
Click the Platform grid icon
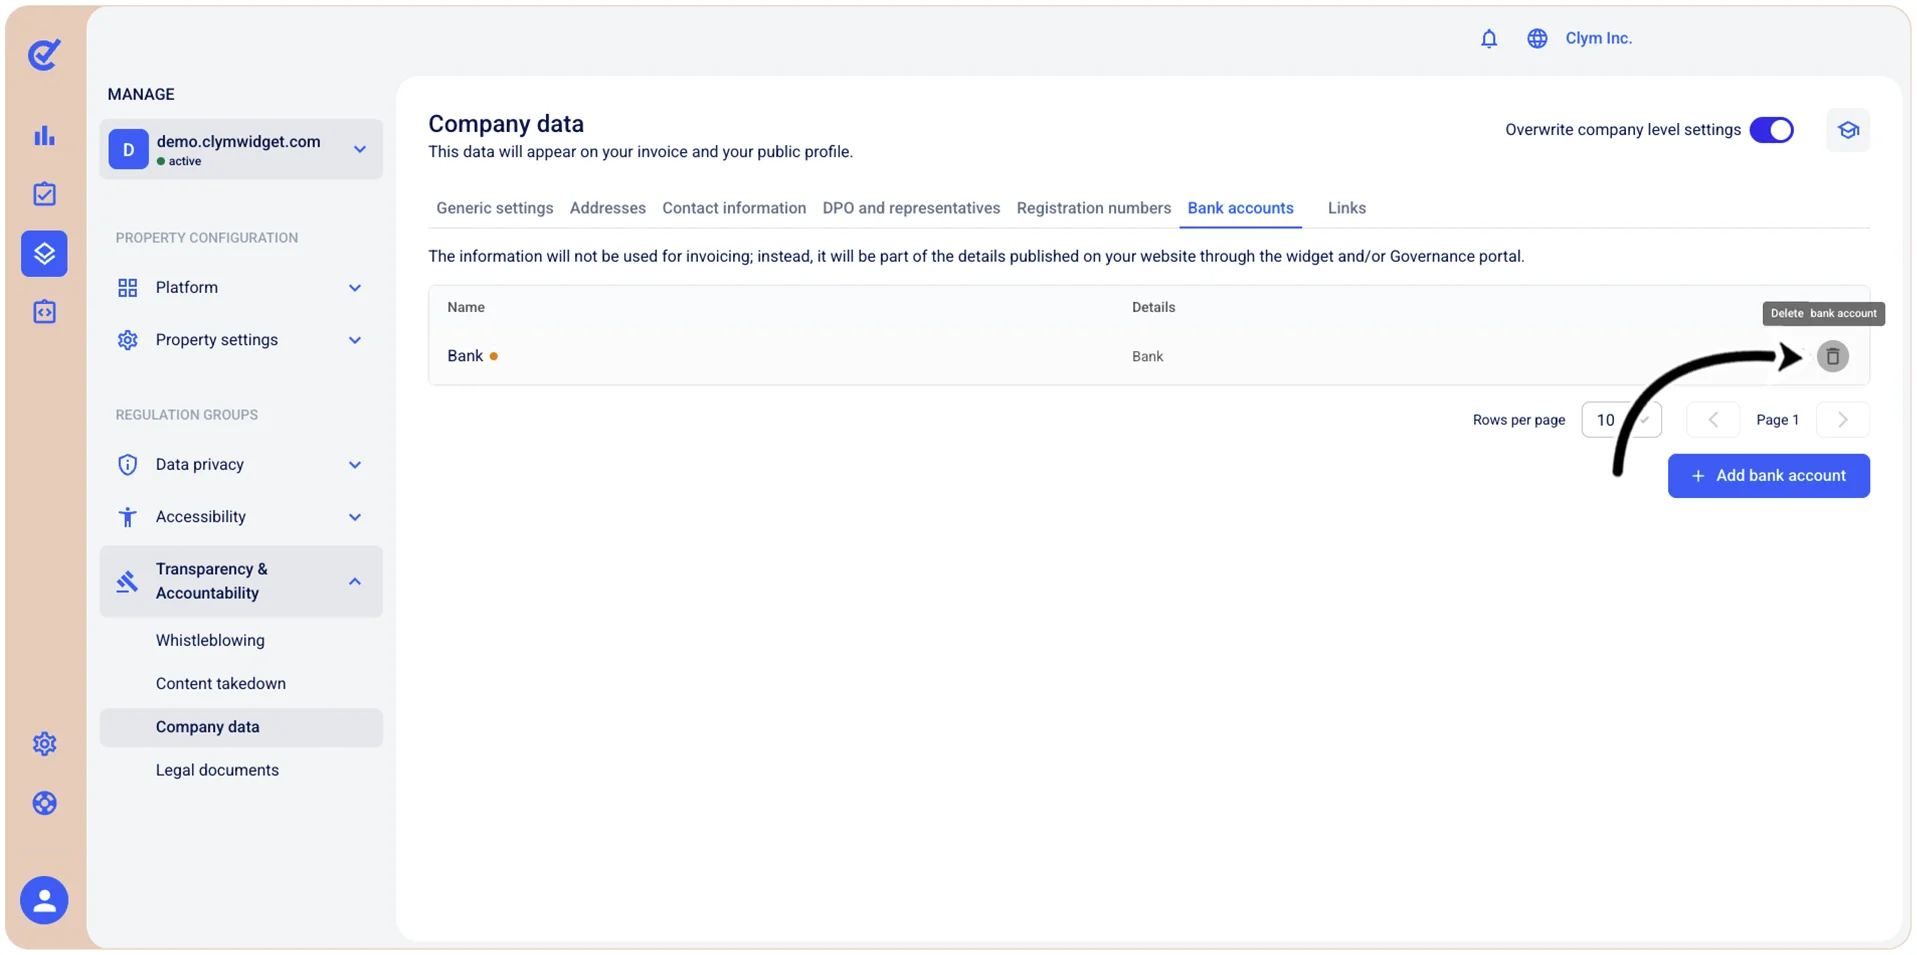click(127, 288)
